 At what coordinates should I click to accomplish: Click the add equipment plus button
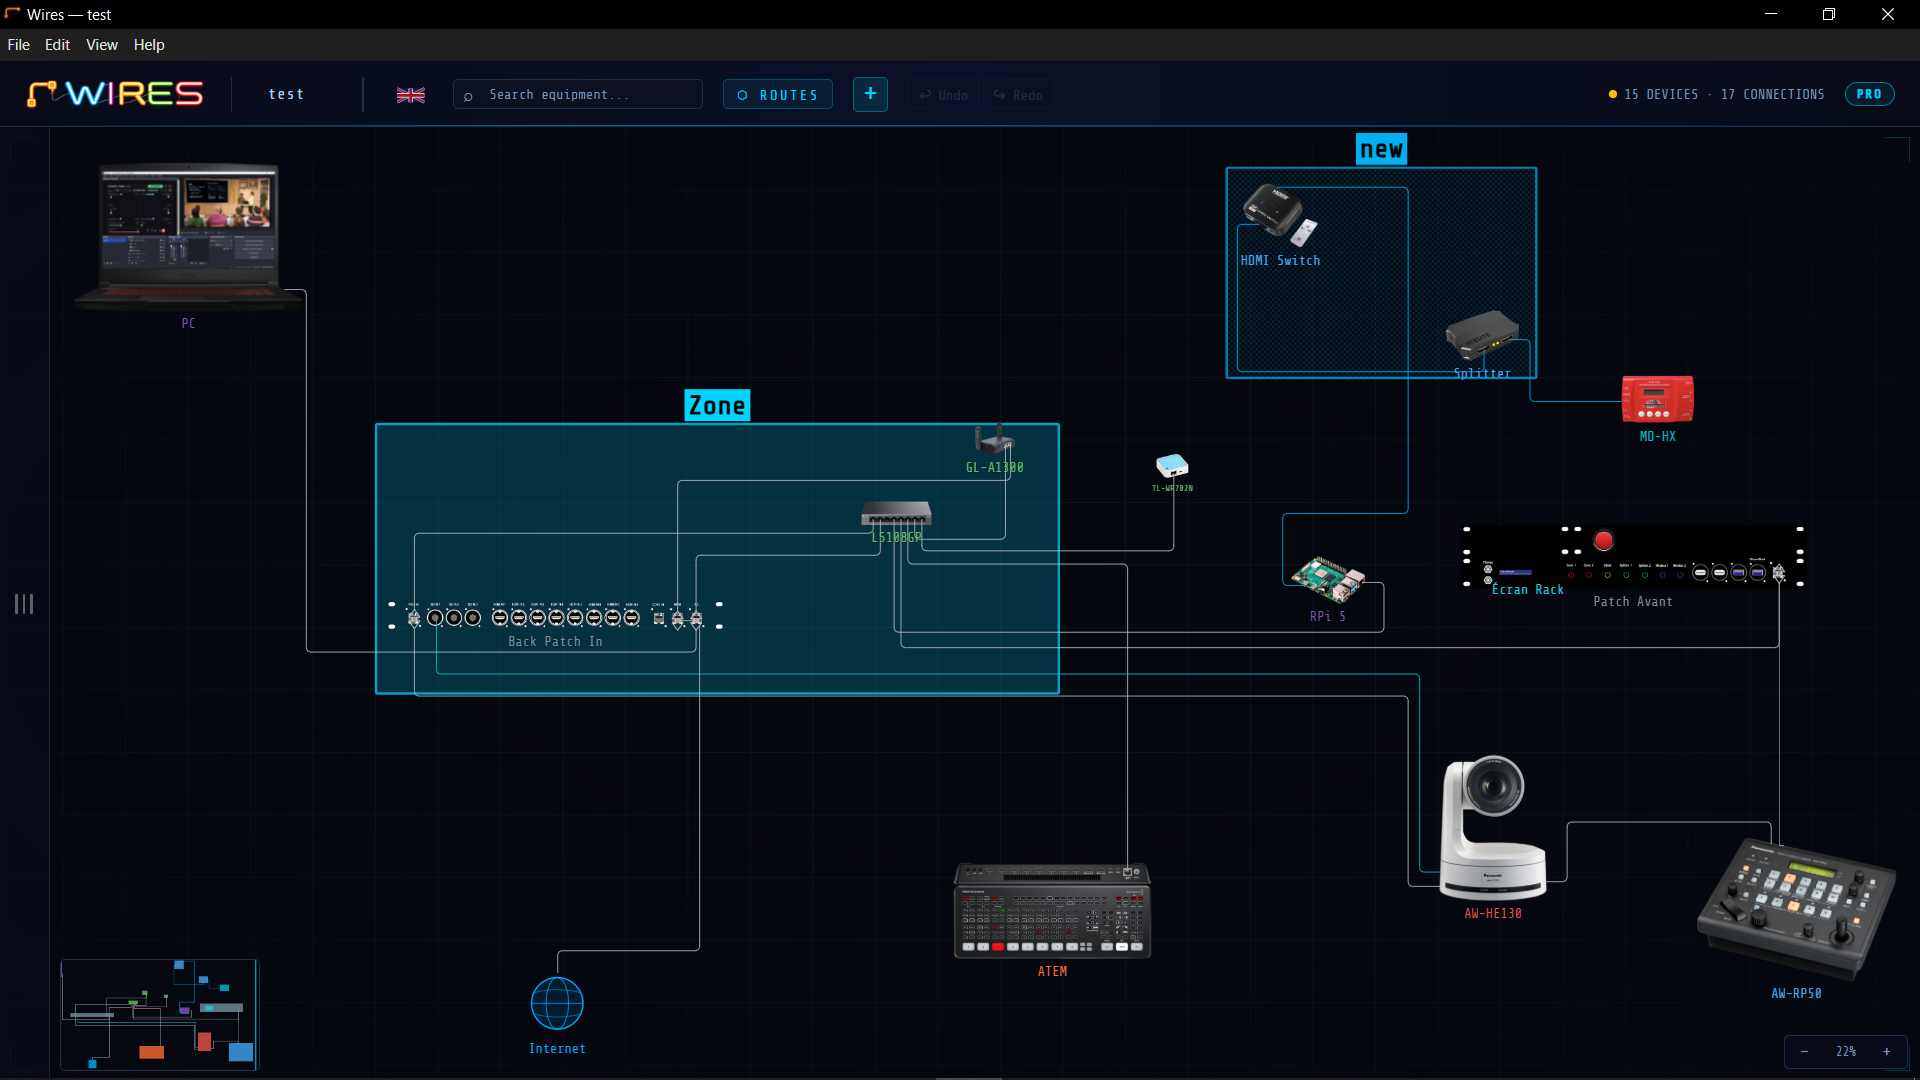[870, 94]
